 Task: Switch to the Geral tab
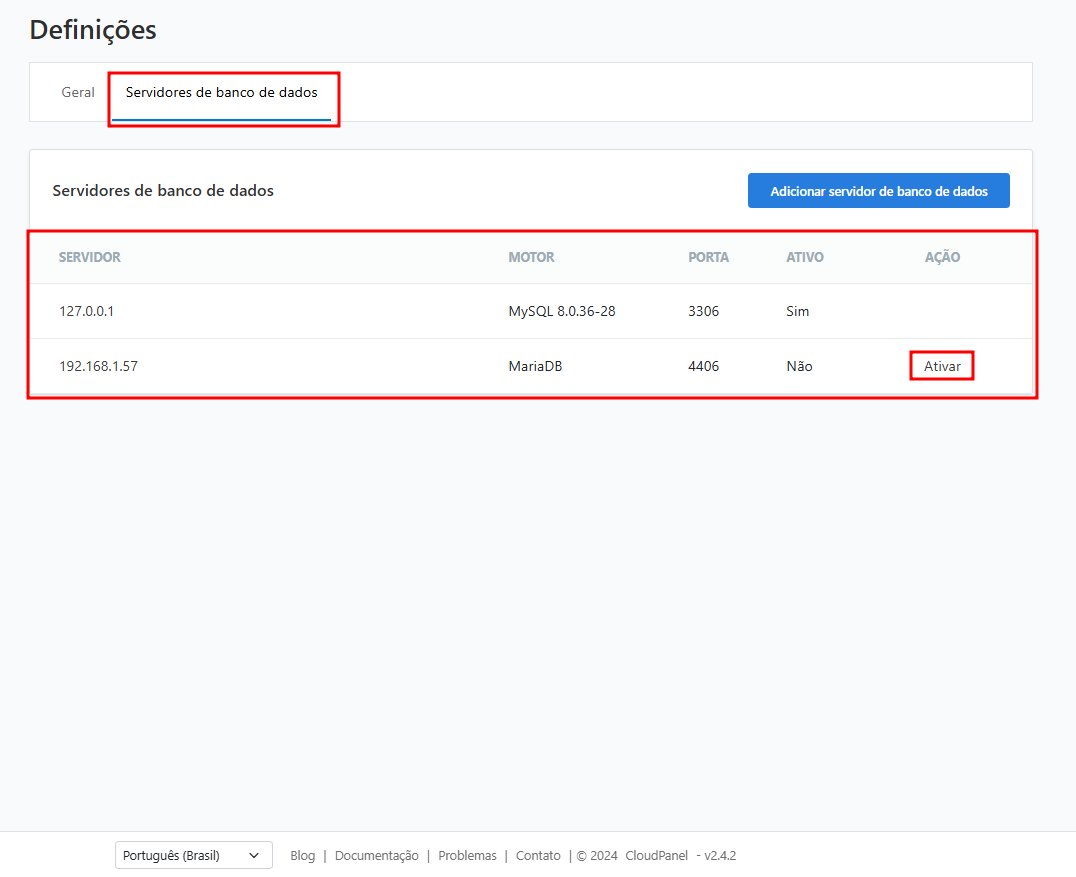coord(78,92)
